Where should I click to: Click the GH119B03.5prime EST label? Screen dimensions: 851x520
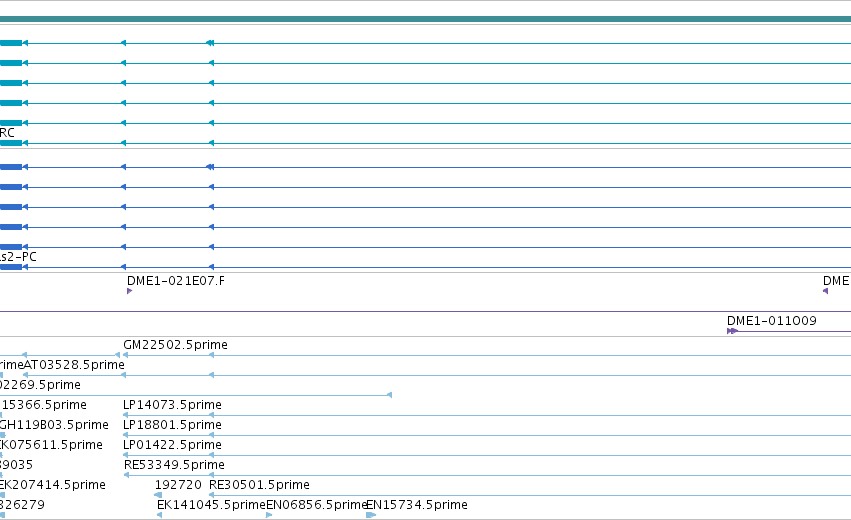coord(54,424)
